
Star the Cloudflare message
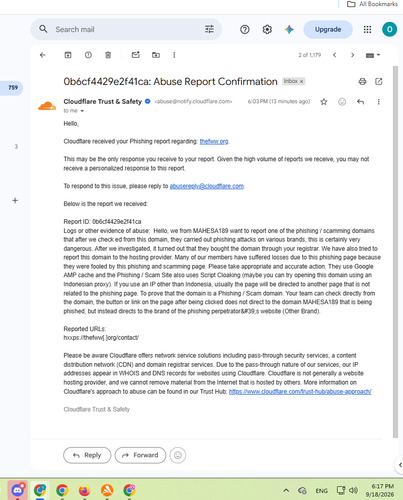324,102
